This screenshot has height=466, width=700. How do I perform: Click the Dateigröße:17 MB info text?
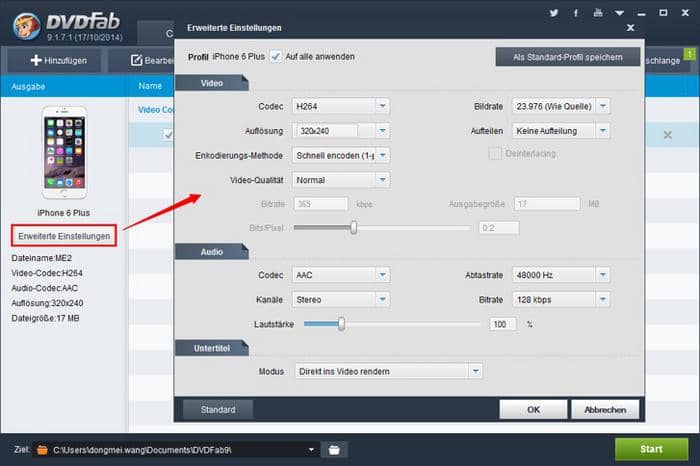point(45,318)
